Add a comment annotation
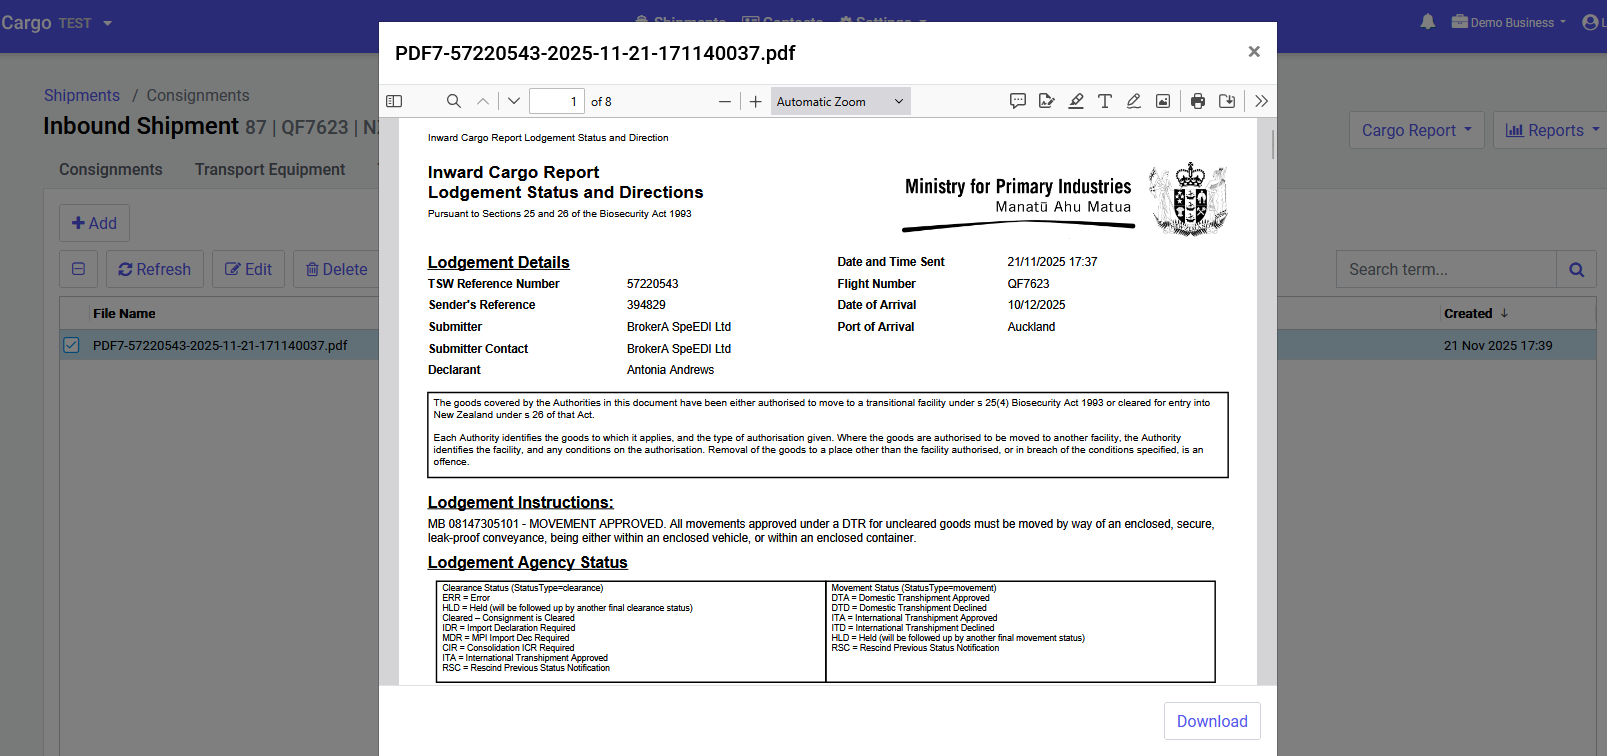 (1018, 101)
